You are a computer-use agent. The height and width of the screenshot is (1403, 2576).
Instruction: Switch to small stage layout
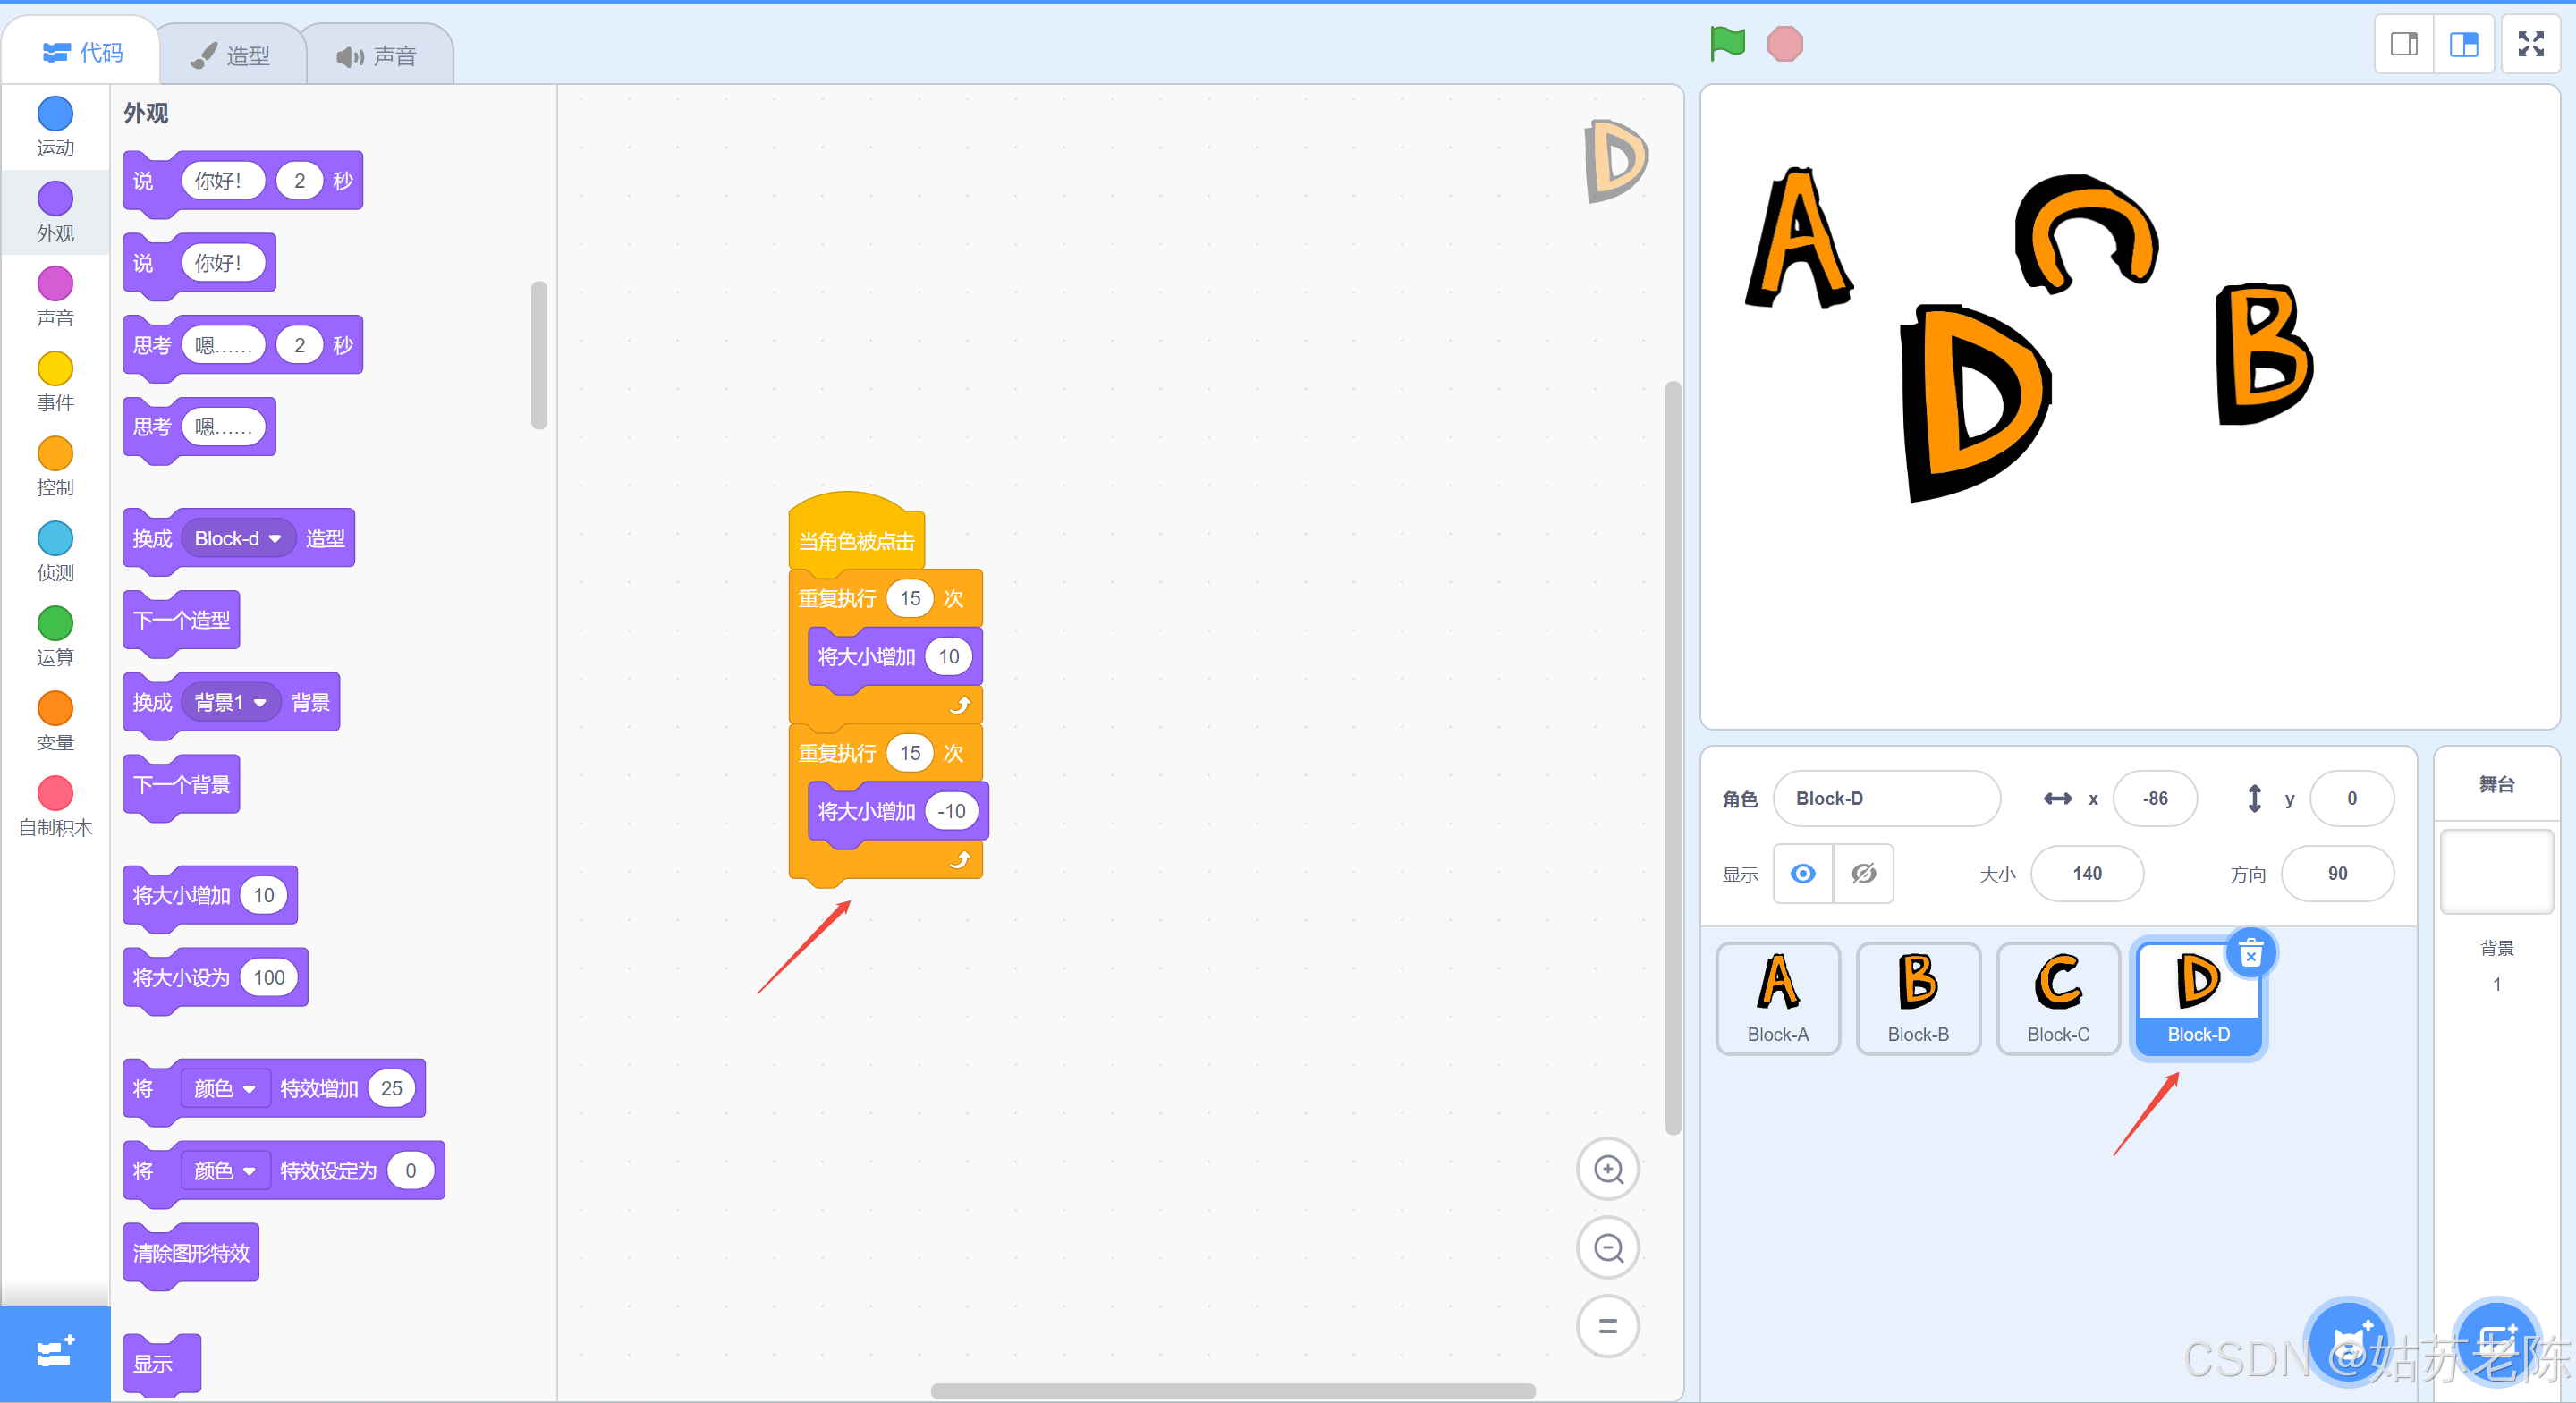tap(2404, 44)
